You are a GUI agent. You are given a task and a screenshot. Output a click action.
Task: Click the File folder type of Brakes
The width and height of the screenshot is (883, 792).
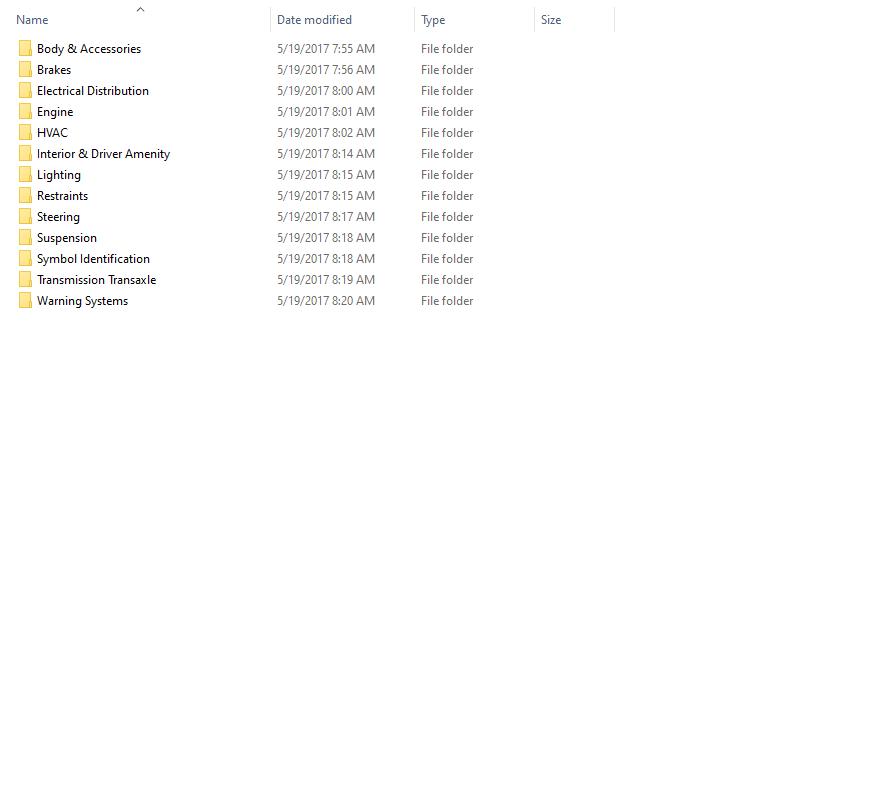click(x=447, y=69)
